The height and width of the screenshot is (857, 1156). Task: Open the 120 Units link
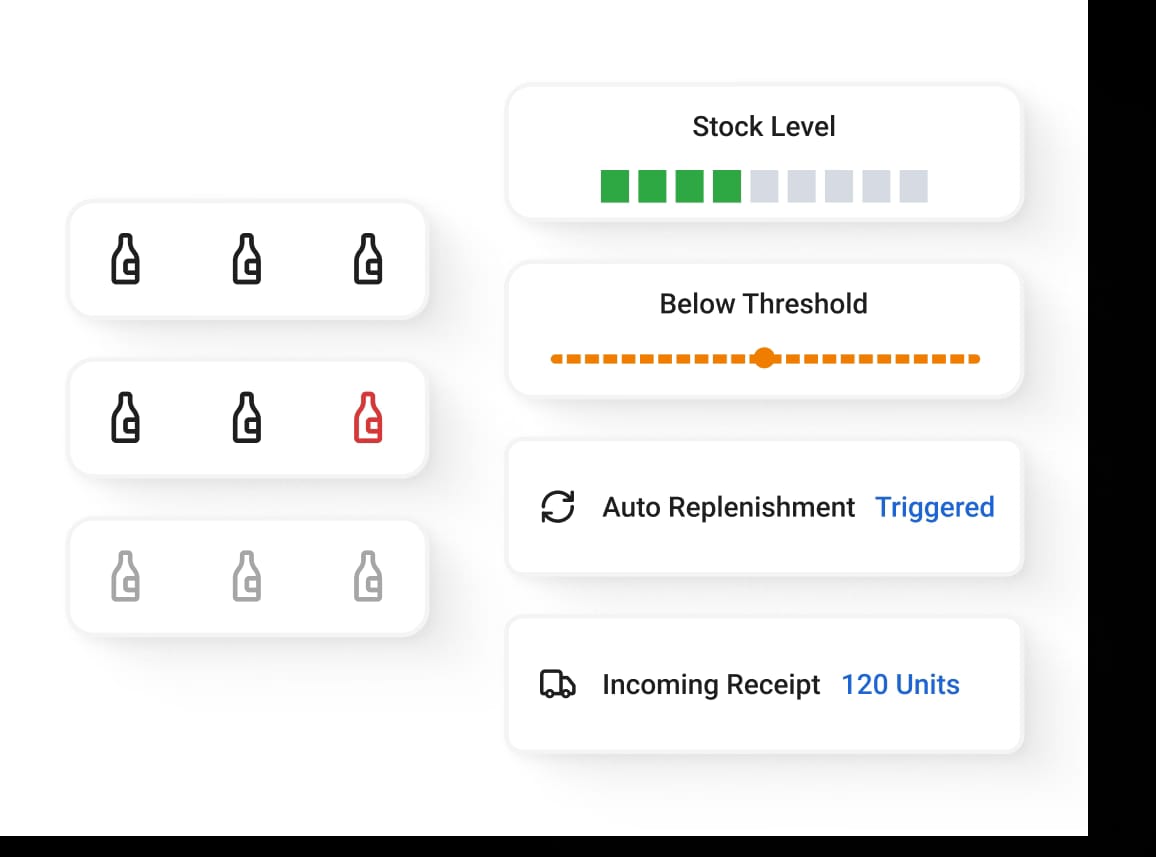[x=900, y=684]
